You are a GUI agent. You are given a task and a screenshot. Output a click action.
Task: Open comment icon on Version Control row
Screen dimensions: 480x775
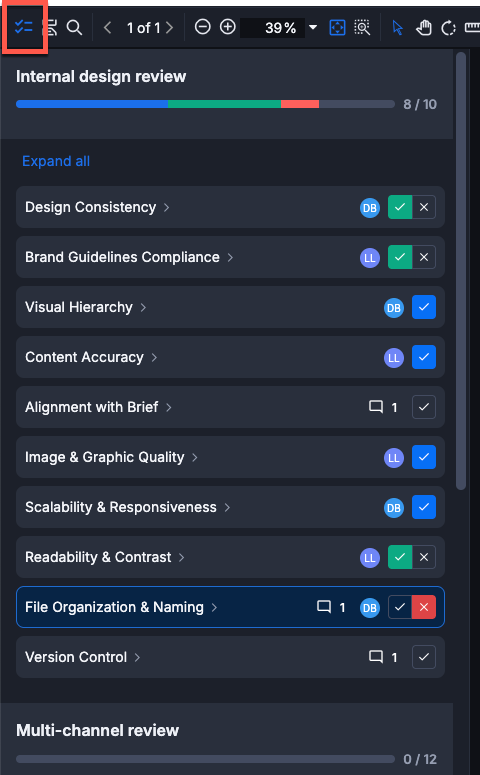click(376, 656)
